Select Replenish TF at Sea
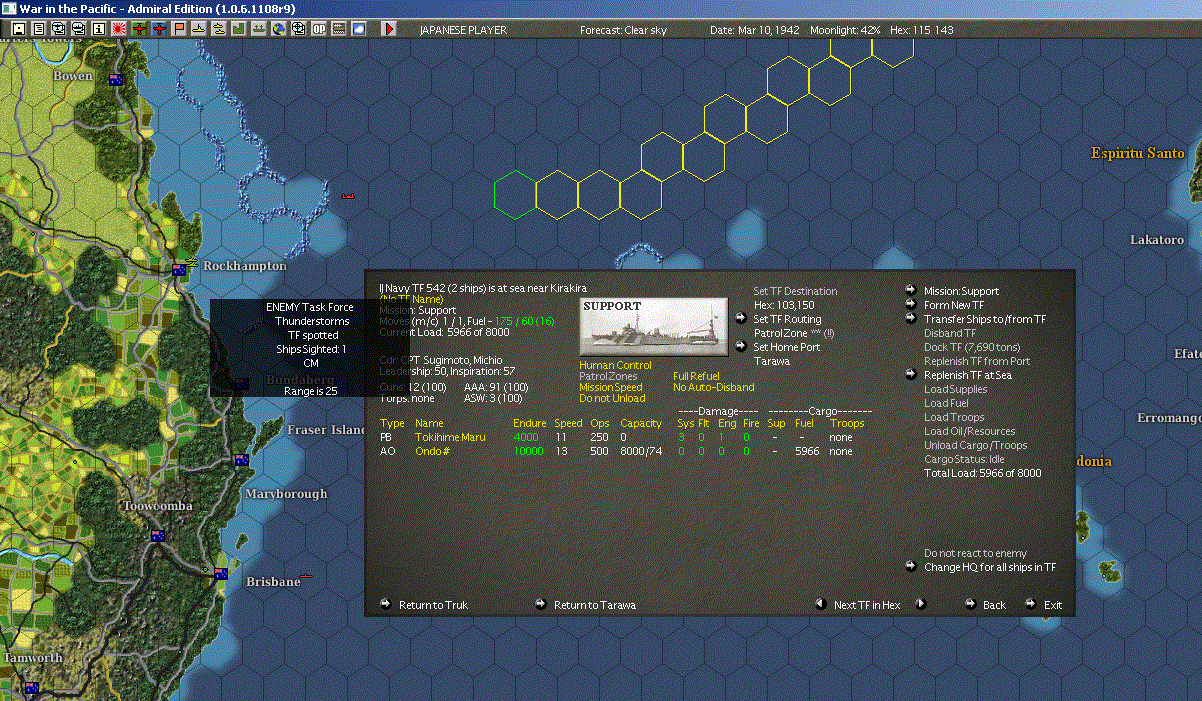This screenshot has width=1202, height=701. pyautogui.click(x=968, y=375)
